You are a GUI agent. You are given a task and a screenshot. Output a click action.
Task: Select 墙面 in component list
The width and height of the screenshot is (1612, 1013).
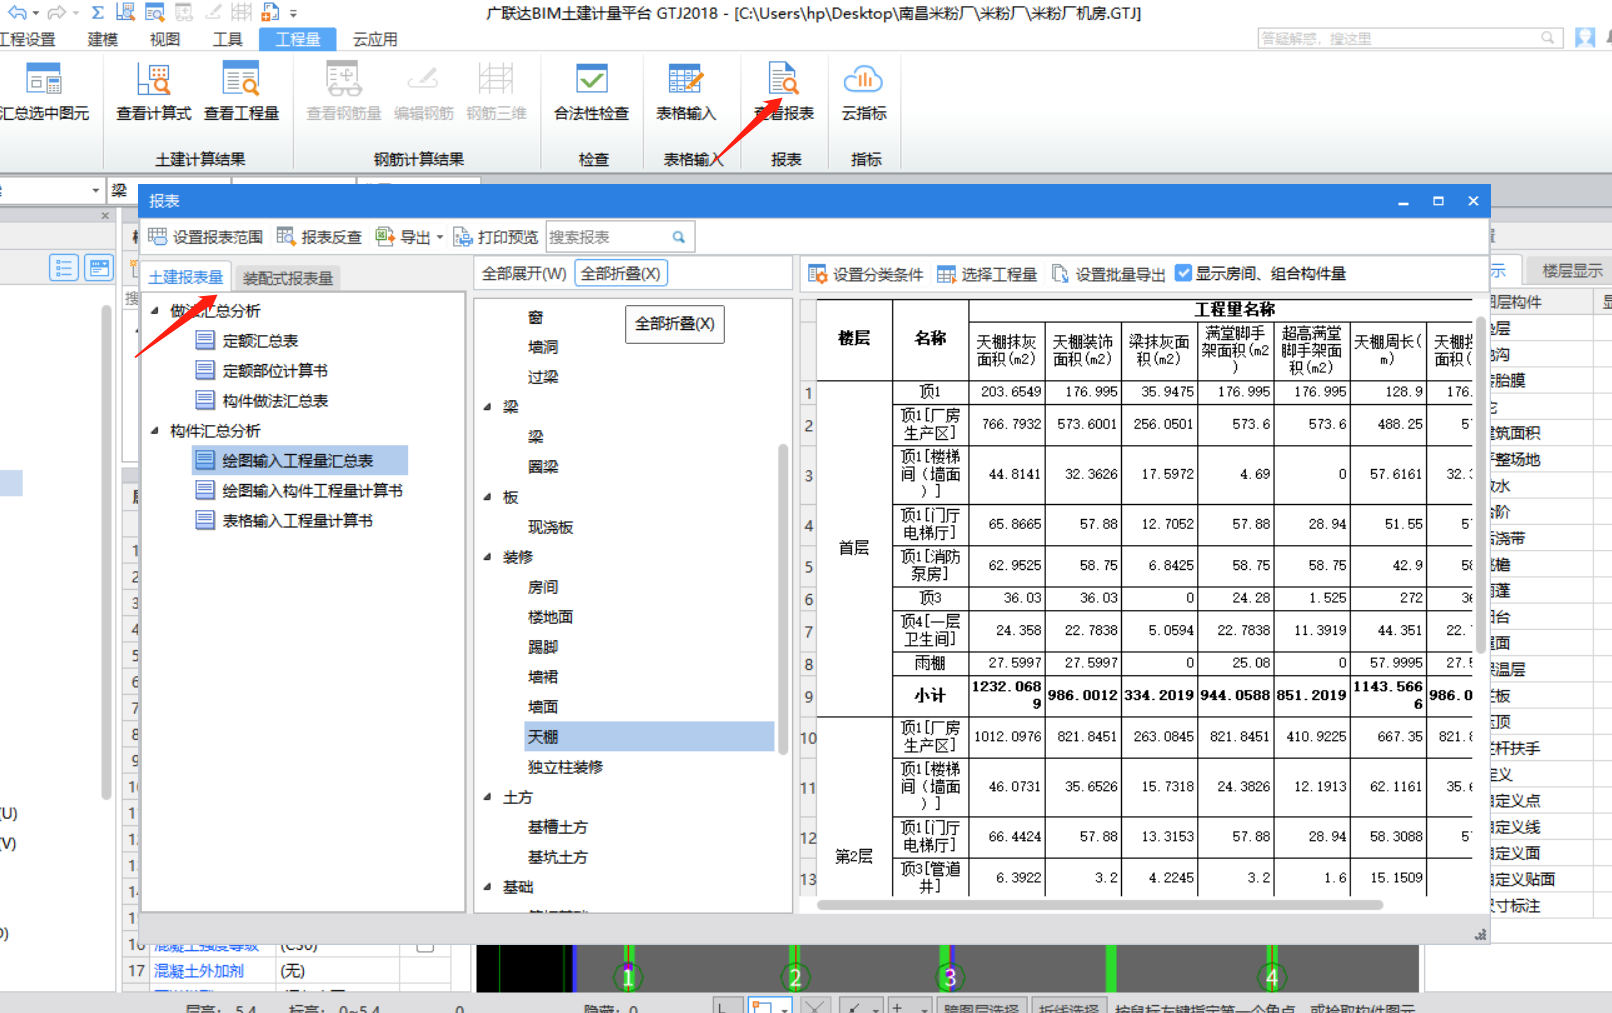pos(543,707)
